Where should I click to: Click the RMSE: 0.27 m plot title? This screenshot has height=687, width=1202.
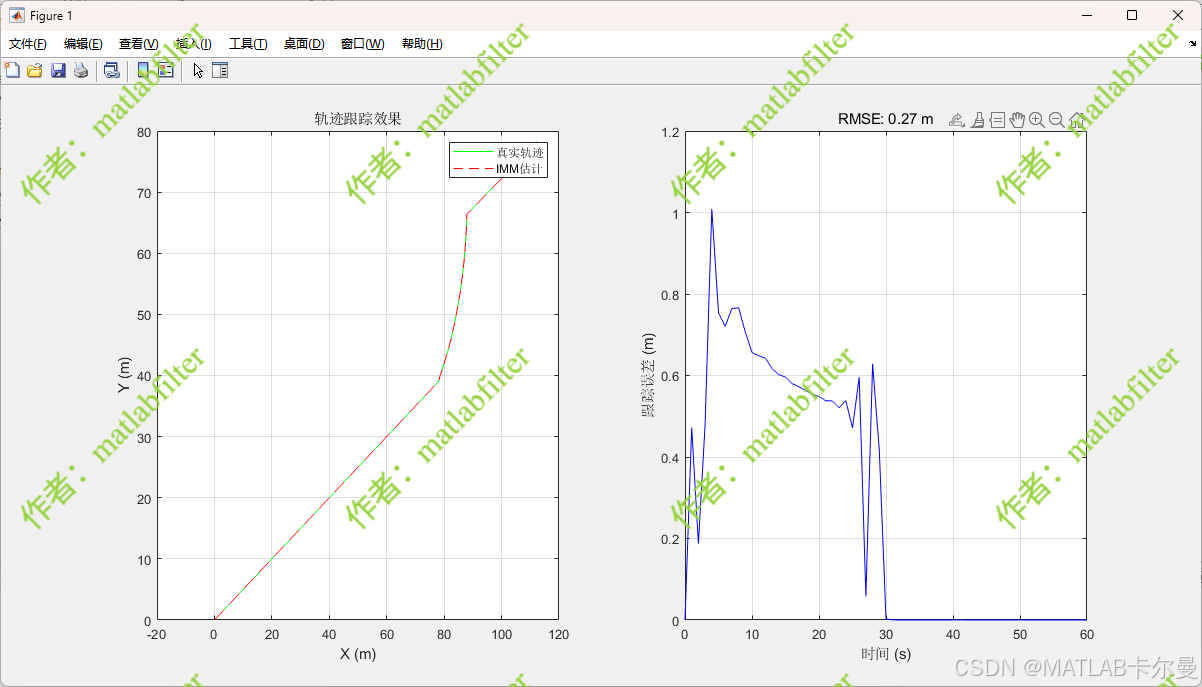coord(885,119)
